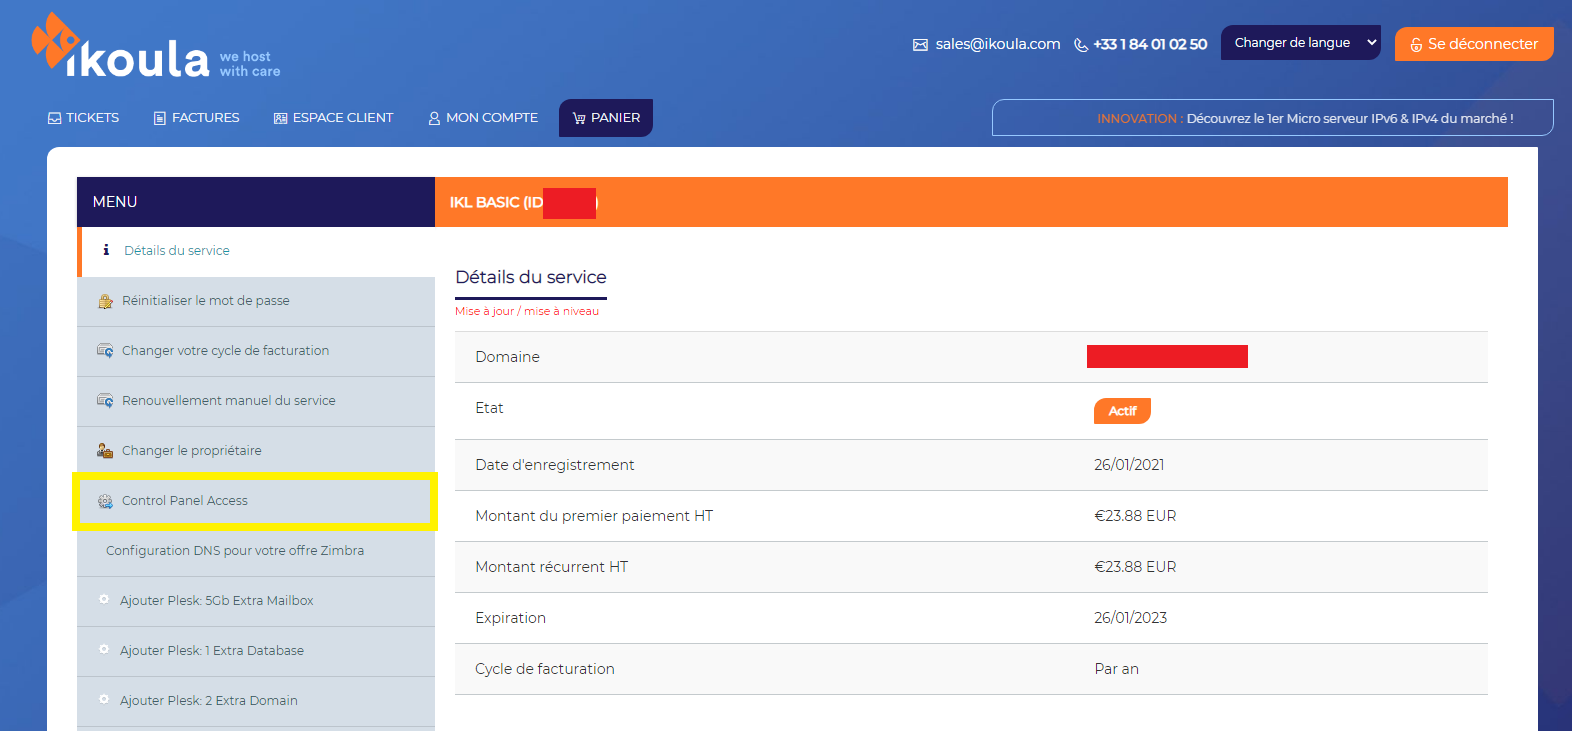Click the shopping cart icon in Panier
This screenshot has height=731, width=1572.
point(579,118)
